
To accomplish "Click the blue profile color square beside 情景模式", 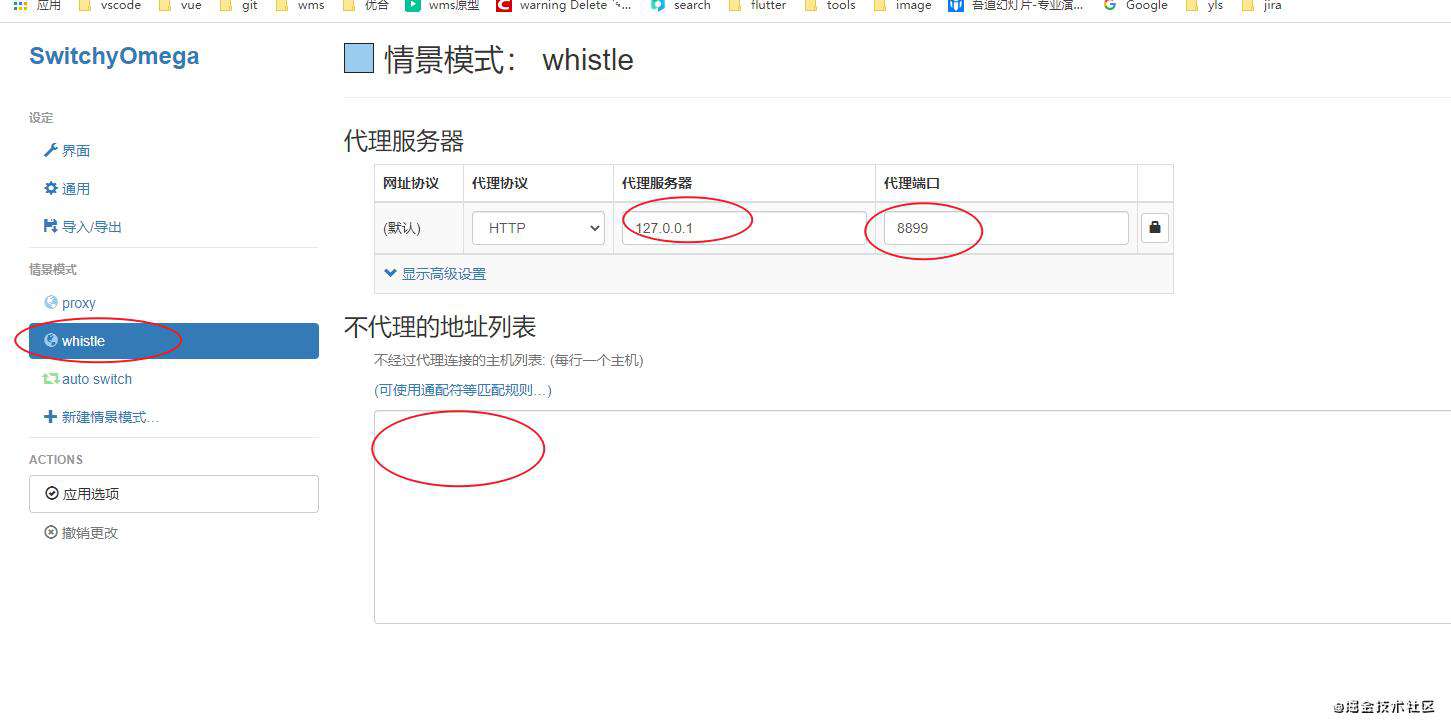I will pos(359,58).
